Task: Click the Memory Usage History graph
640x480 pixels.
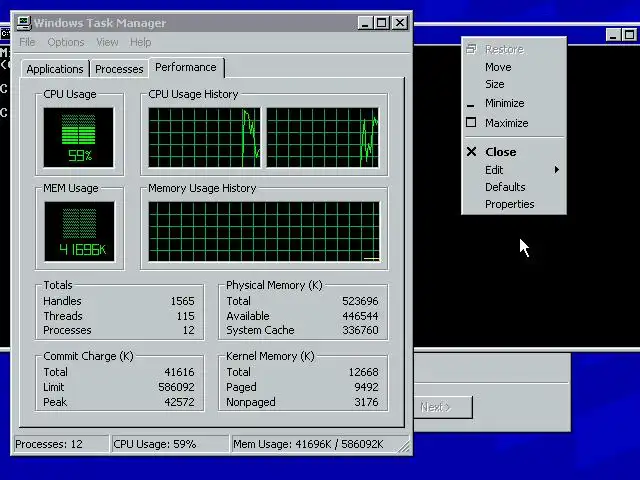Action: (264, 231)
